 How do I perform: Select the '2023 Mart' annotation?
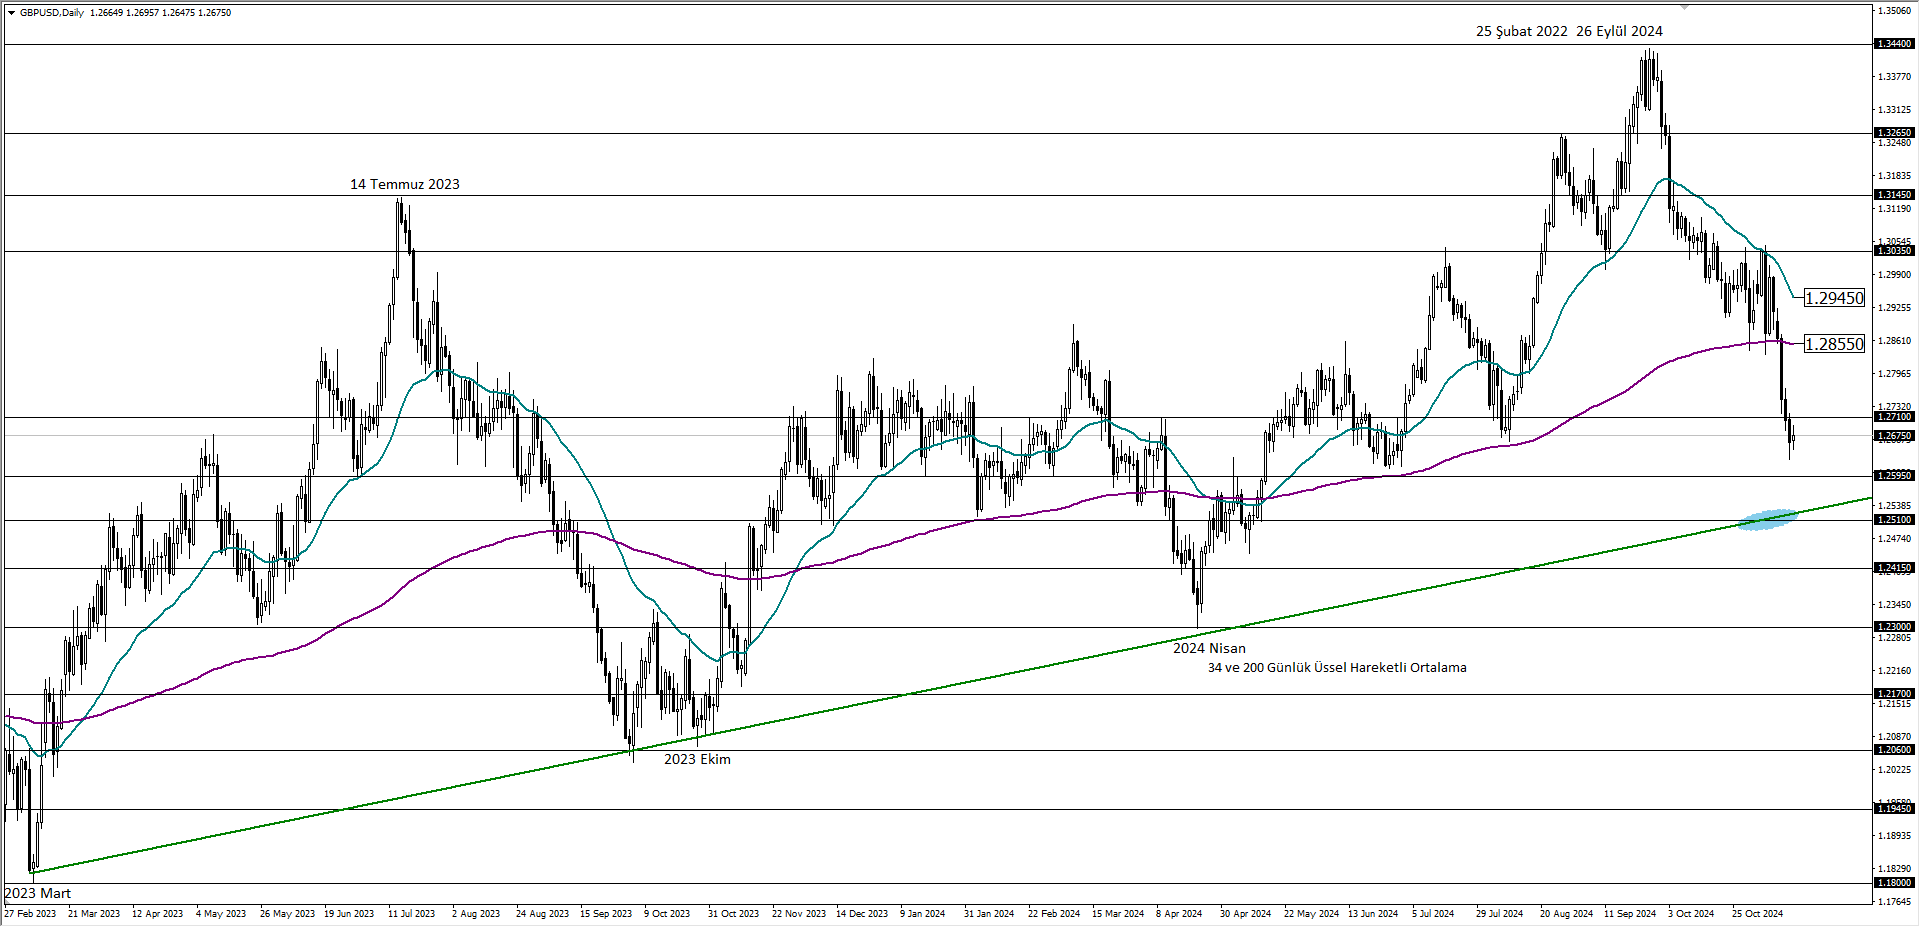[38, 893]
